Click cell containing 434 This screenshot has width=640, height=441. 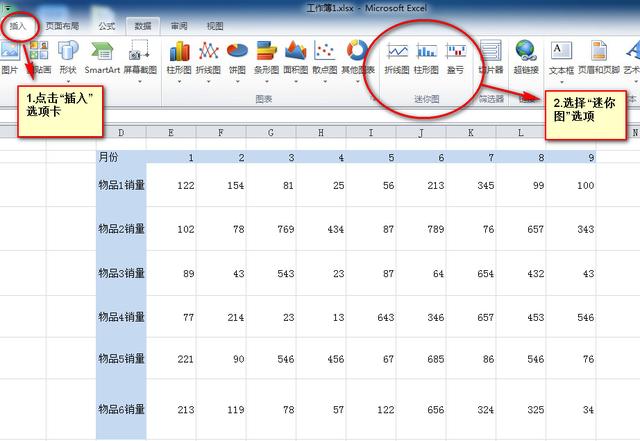click(x=321, y=229)
